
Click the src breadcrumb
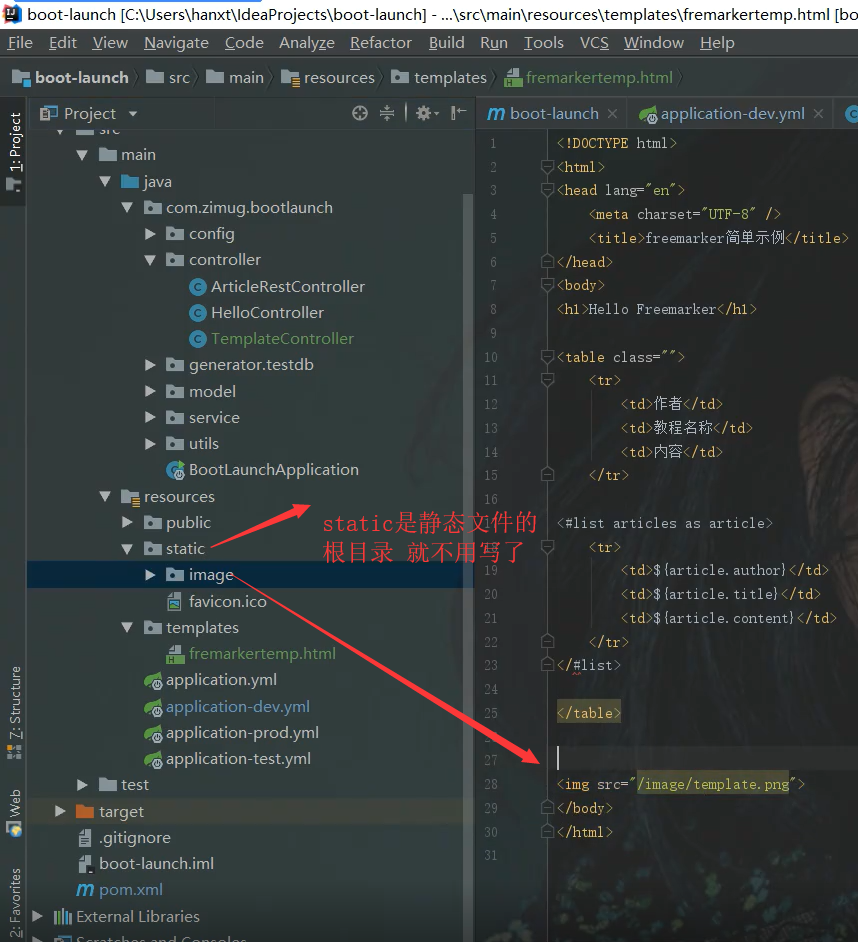(x=168, y=77)
